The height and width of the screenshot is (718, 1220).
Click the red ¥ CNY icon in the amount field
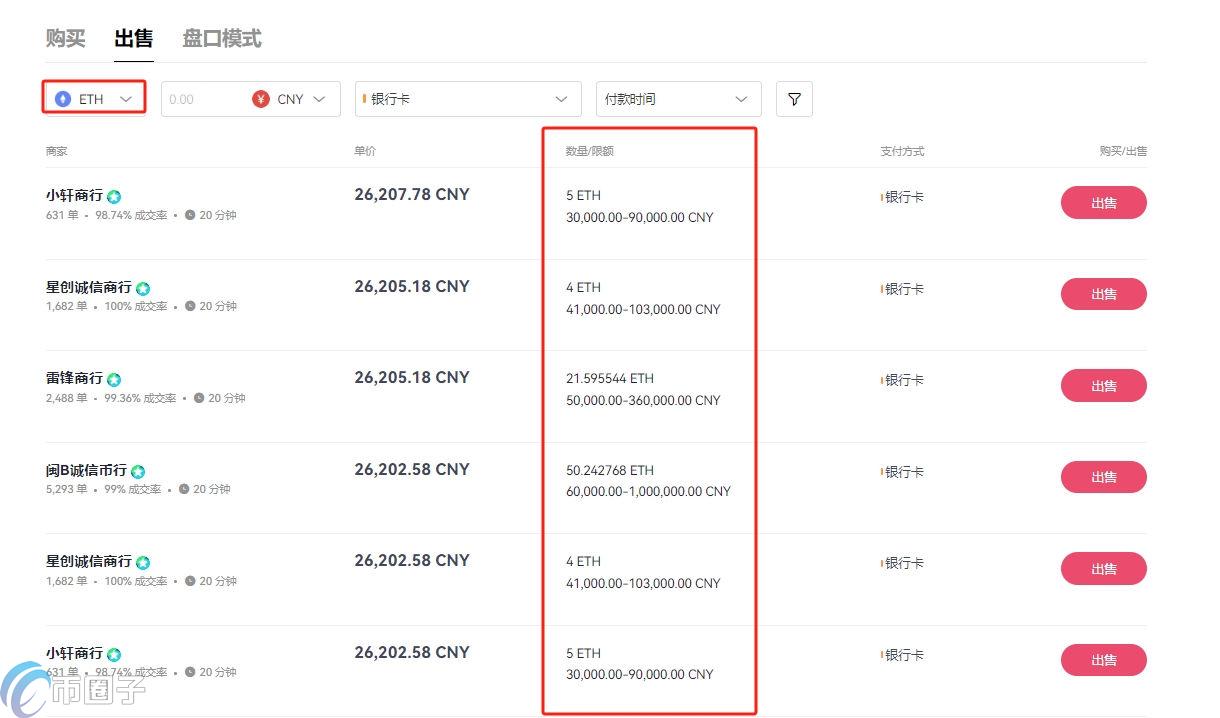click(260, 98)
